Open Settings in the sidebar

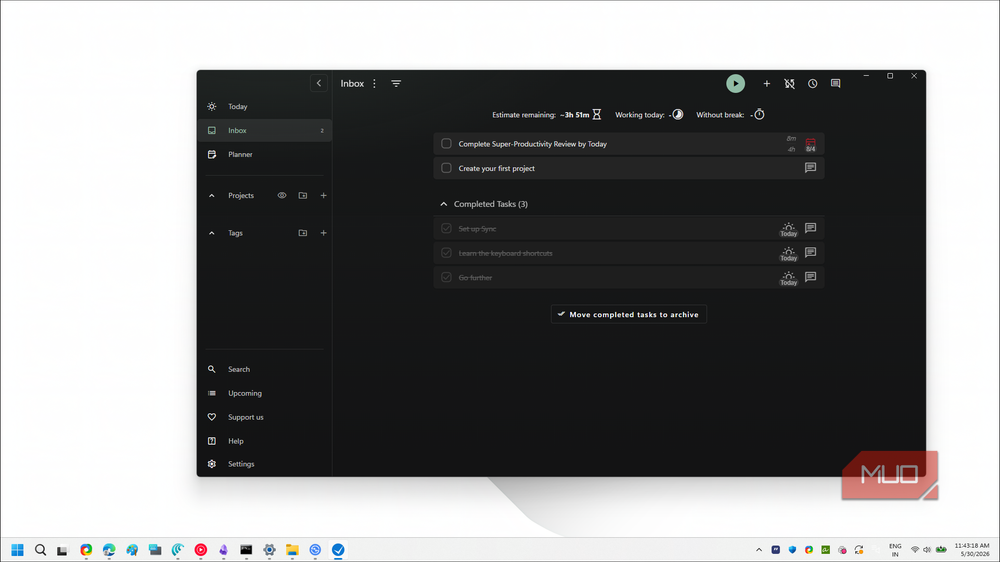[265, 464]
